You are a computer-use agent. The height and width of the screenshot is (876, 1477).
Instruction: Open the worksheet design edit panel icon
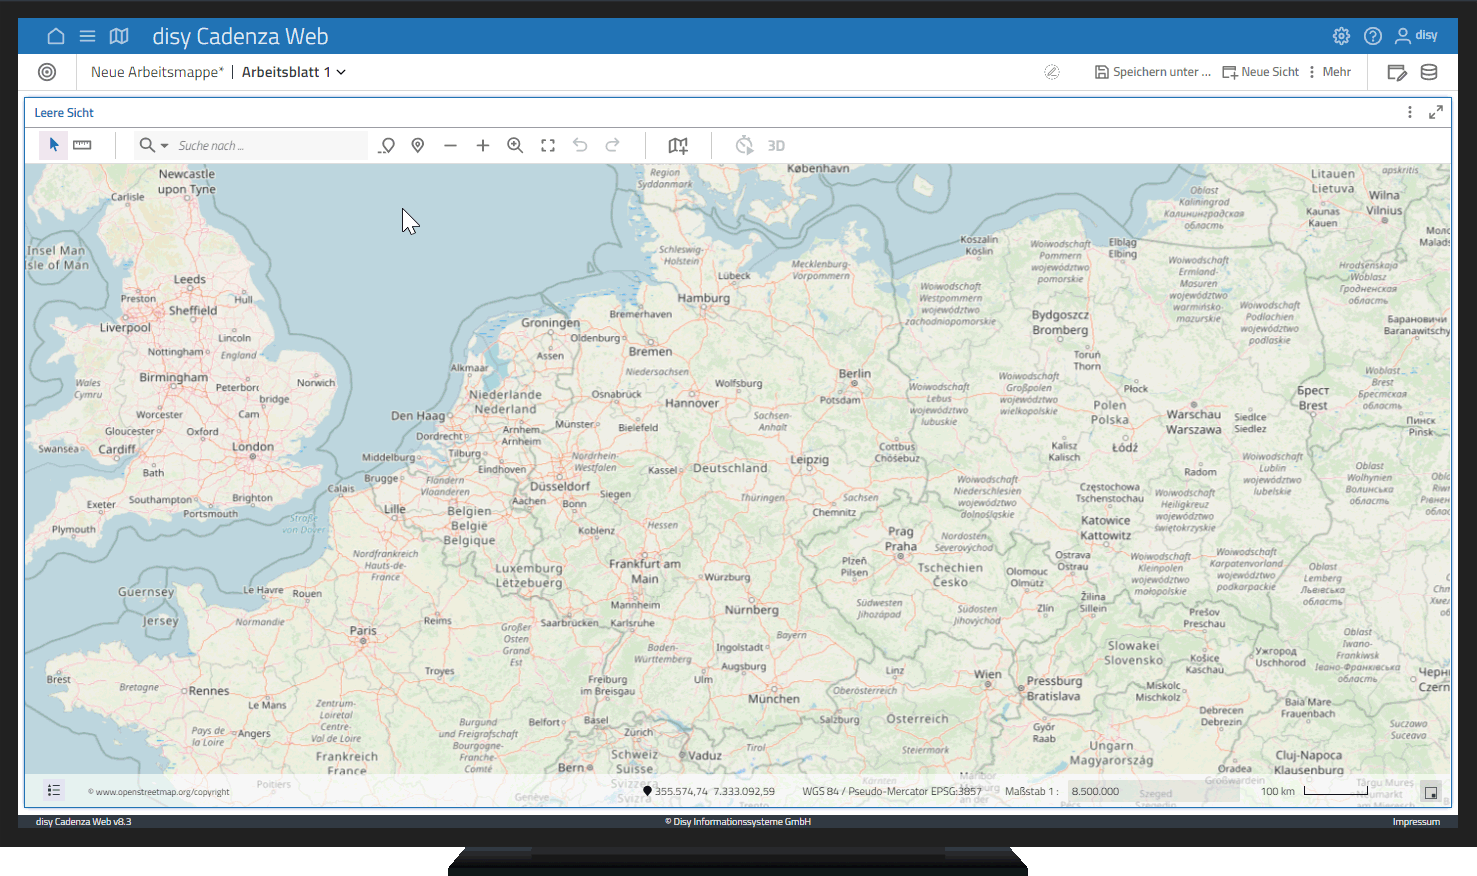point(1397,72)
